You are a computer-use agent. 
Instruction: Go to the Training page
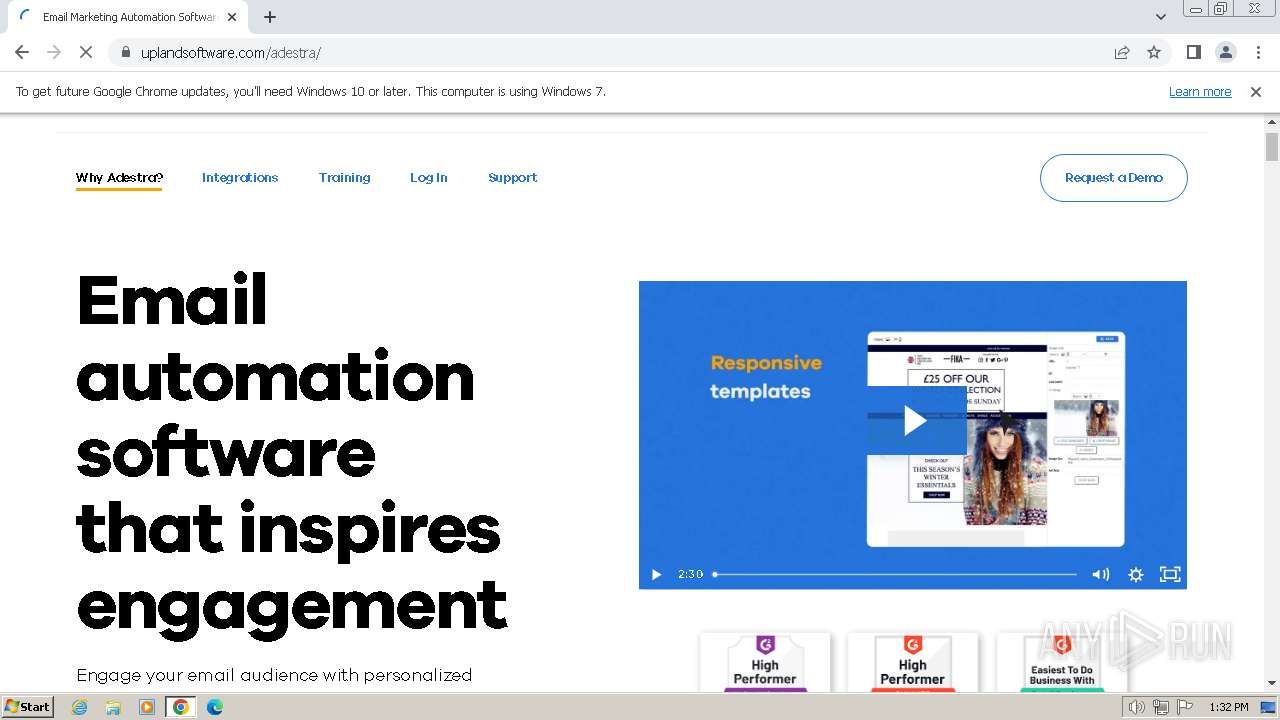click(345, 178)
